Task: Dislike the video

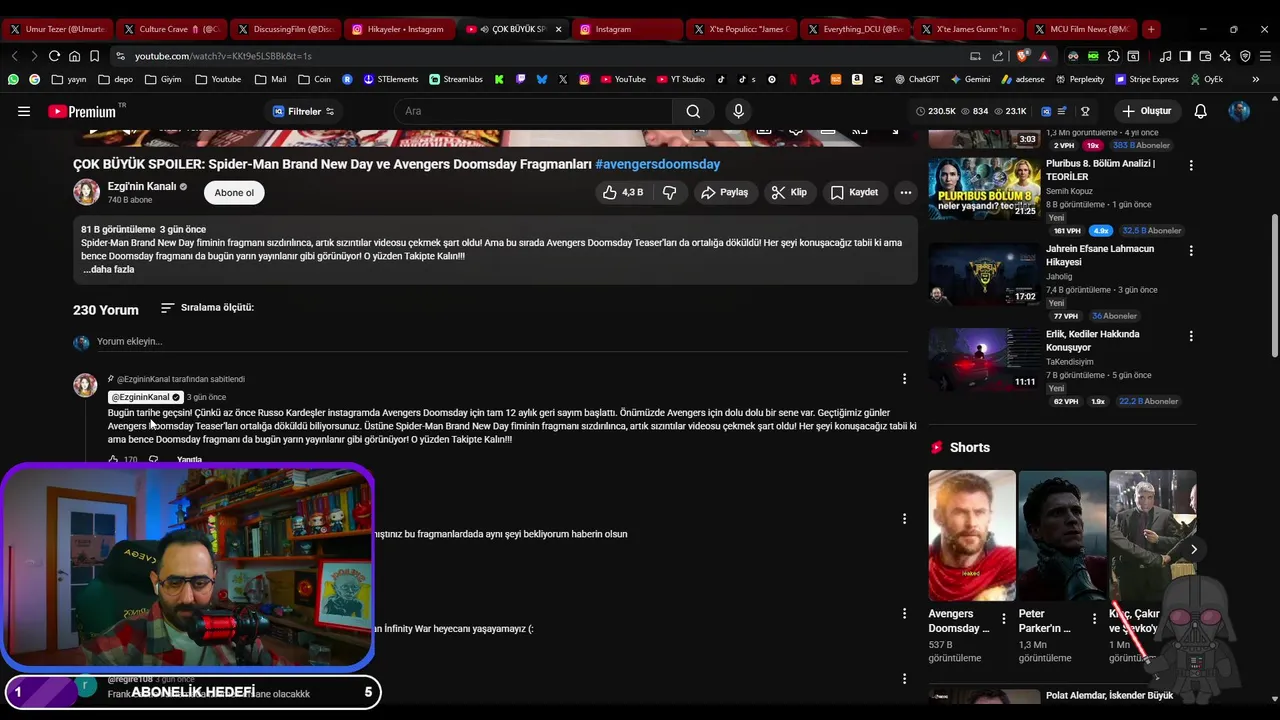Action: [669, 192]
